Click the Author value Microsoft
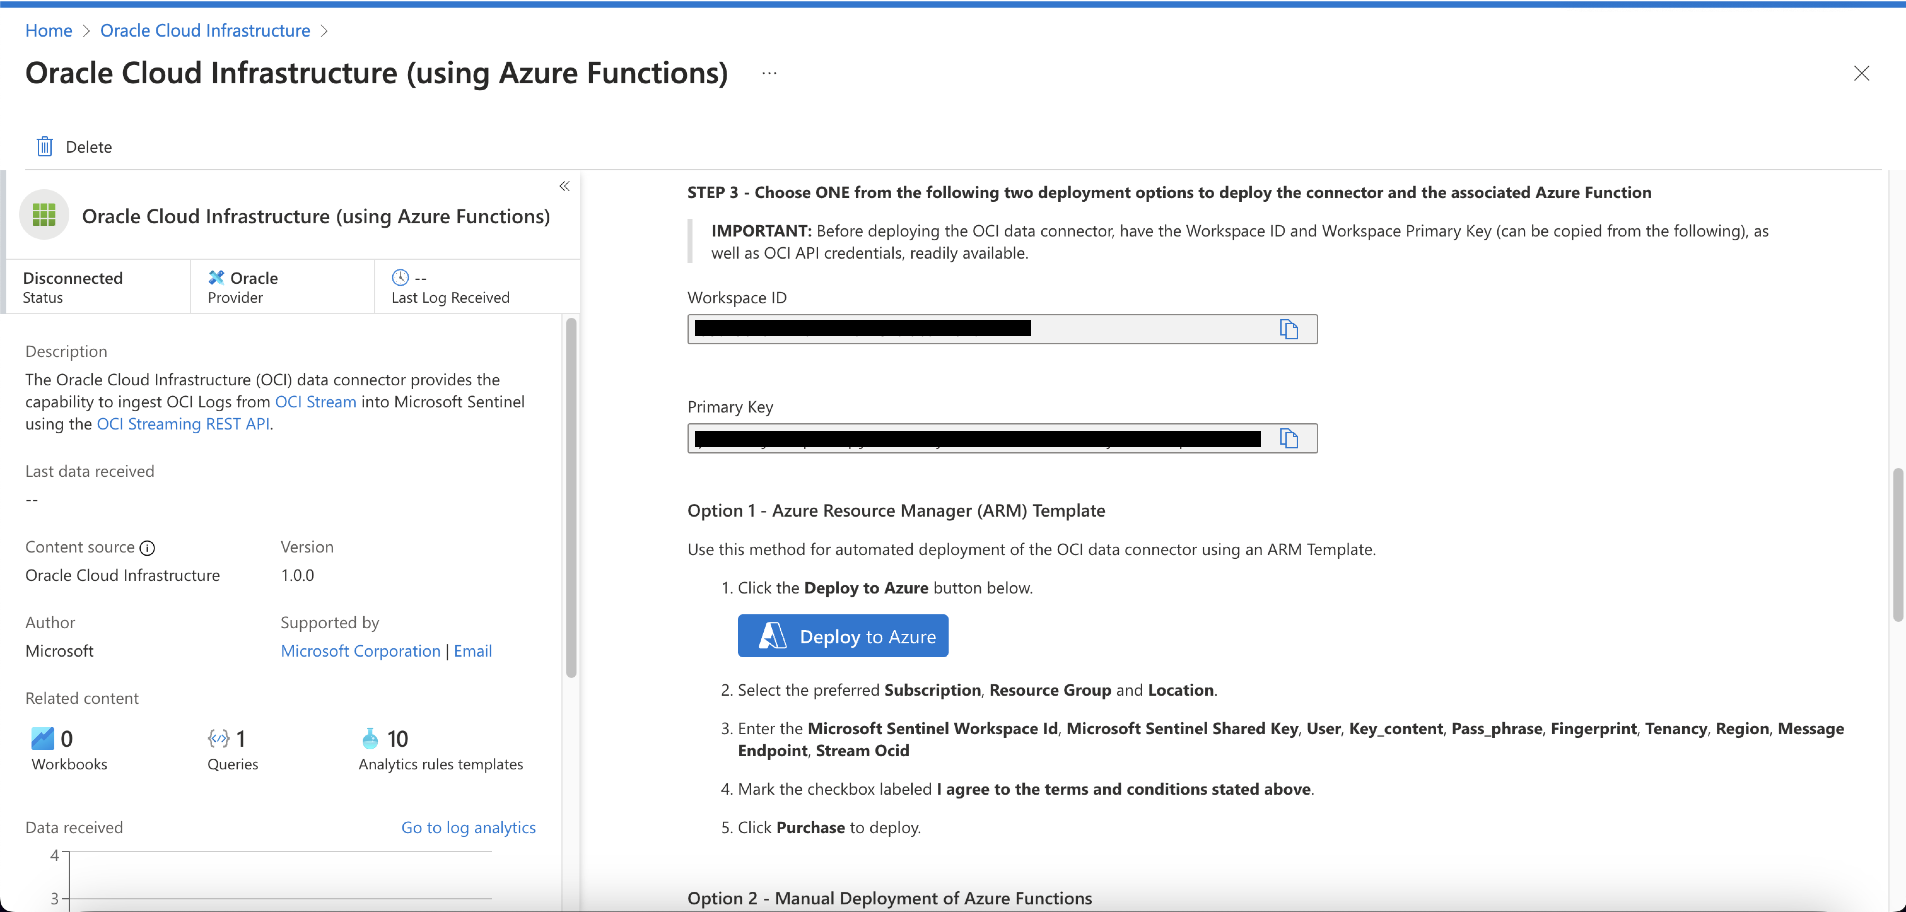This screenshot has width=1906, height=912. click(60, 651)
